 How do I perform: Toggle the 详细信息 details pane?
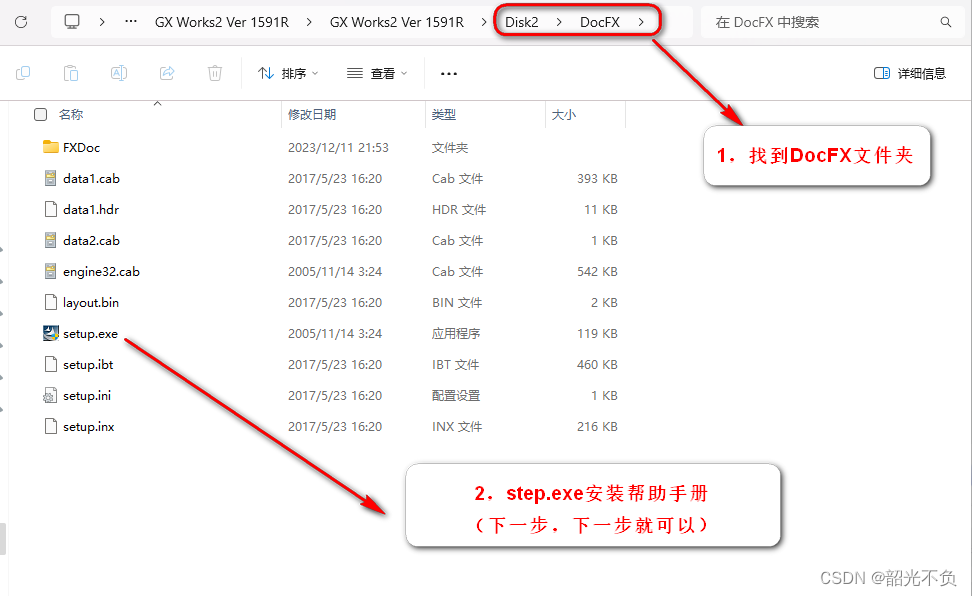click(x=910, y=74)
